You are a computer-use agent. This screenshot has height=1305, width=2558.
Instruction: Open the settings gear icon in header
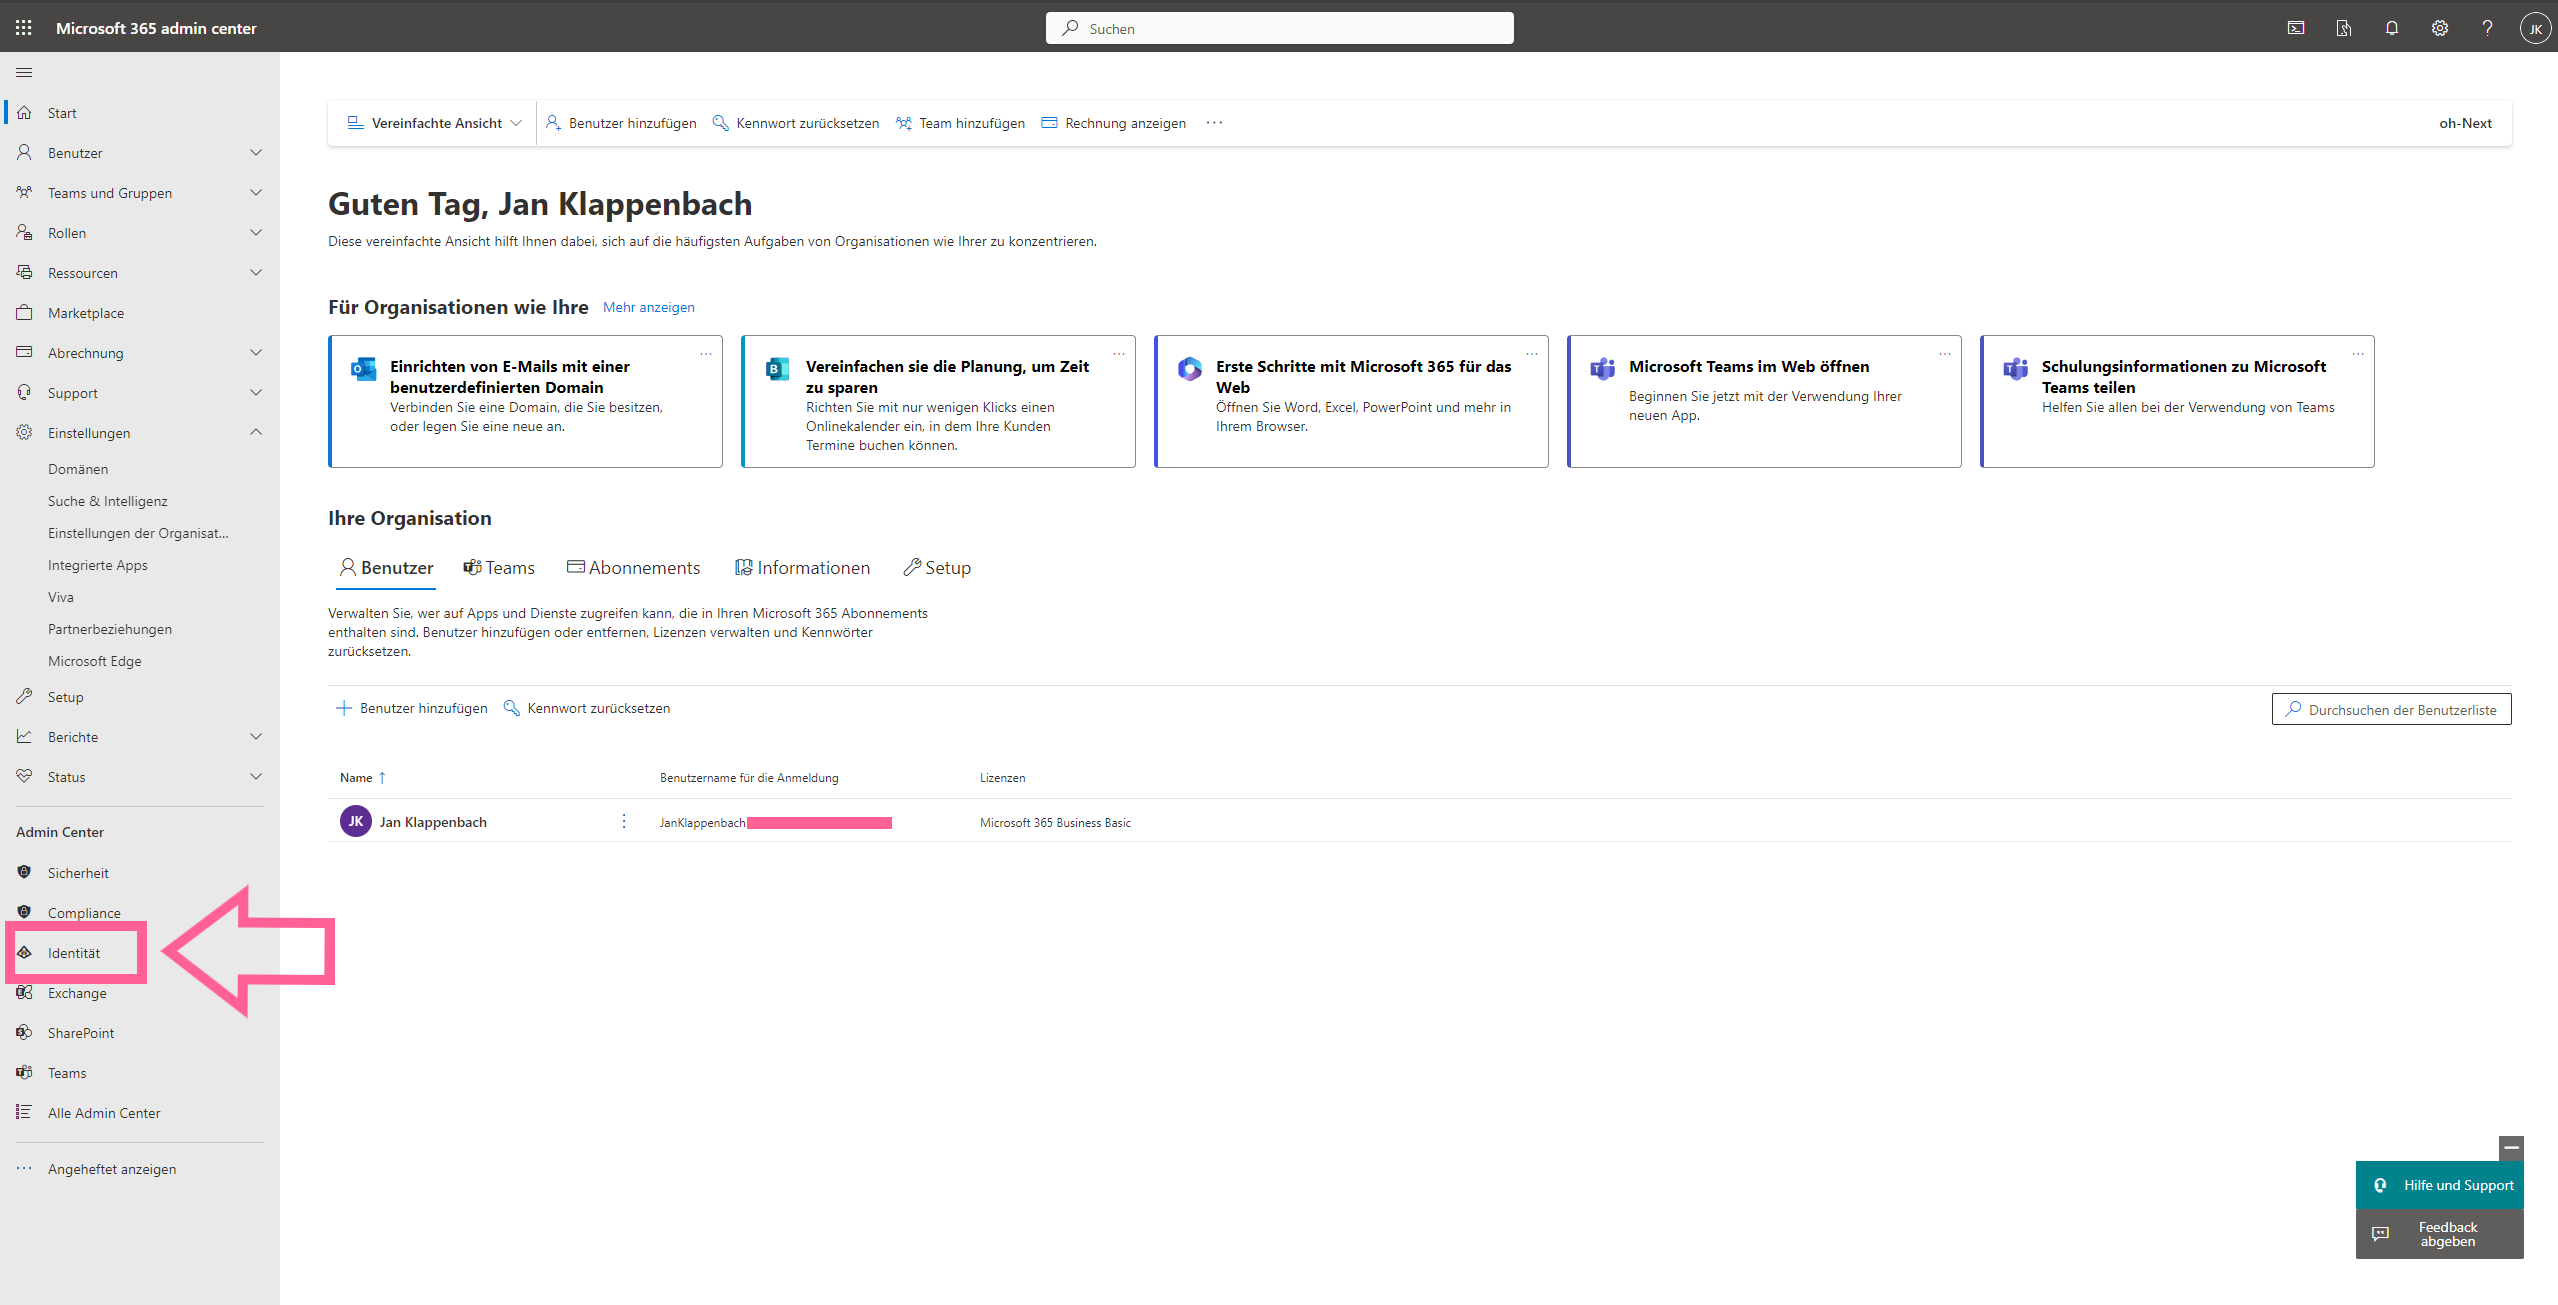coord(2440,28)
